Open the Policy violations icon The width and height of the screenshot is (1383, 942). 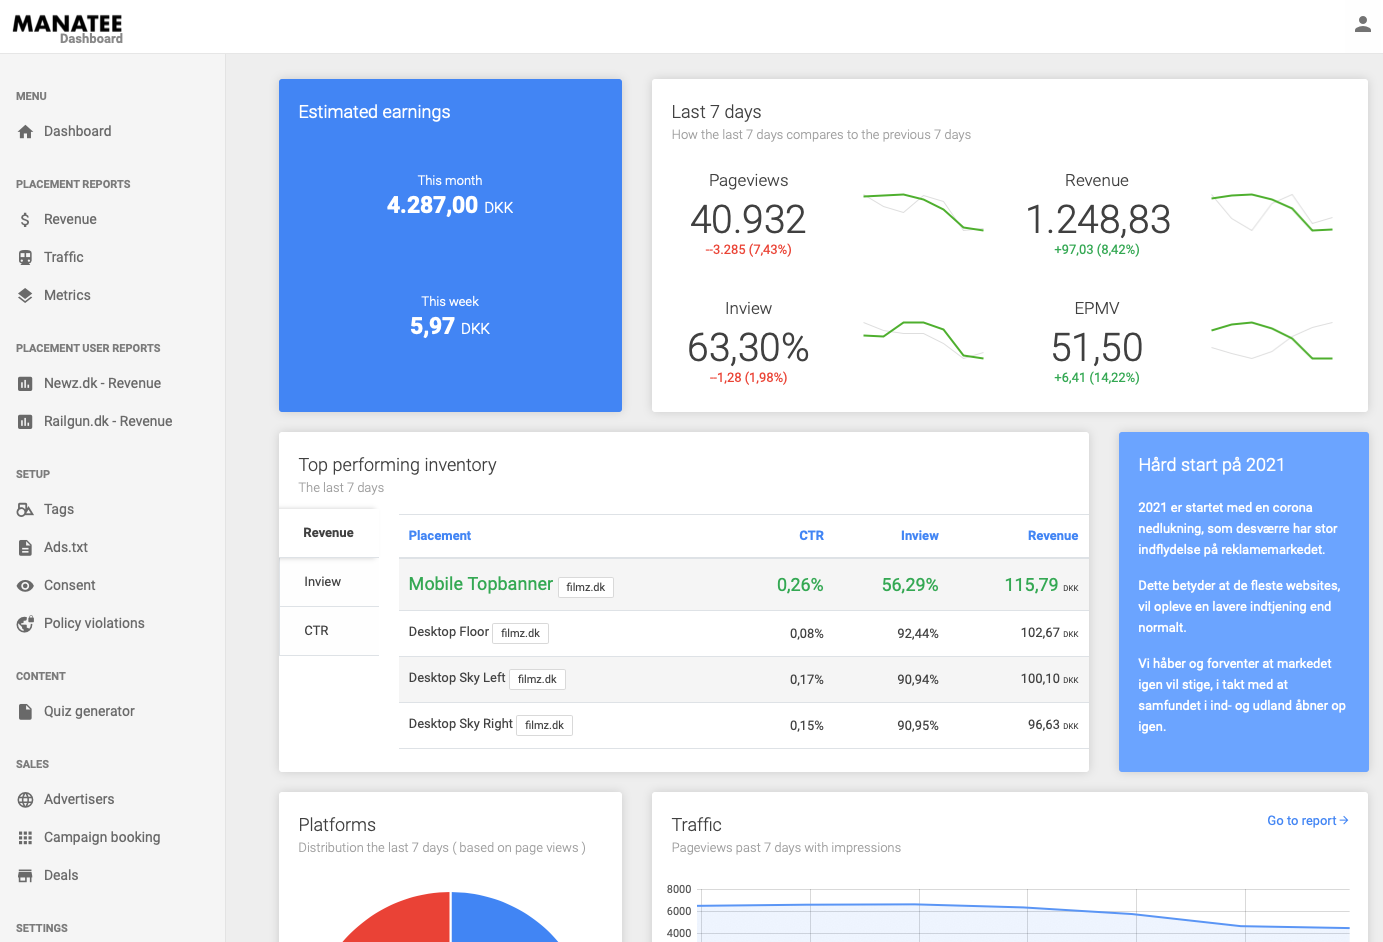(x=24, y=623)
